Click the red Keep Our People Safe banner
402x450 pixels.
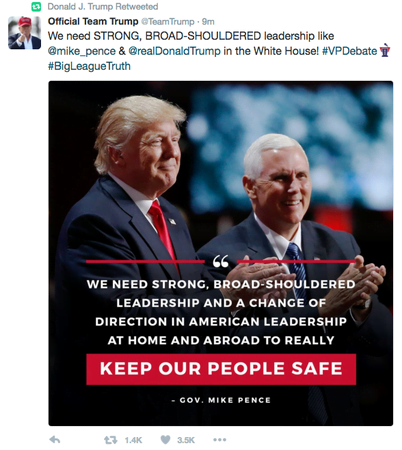[x=221, y=369]
